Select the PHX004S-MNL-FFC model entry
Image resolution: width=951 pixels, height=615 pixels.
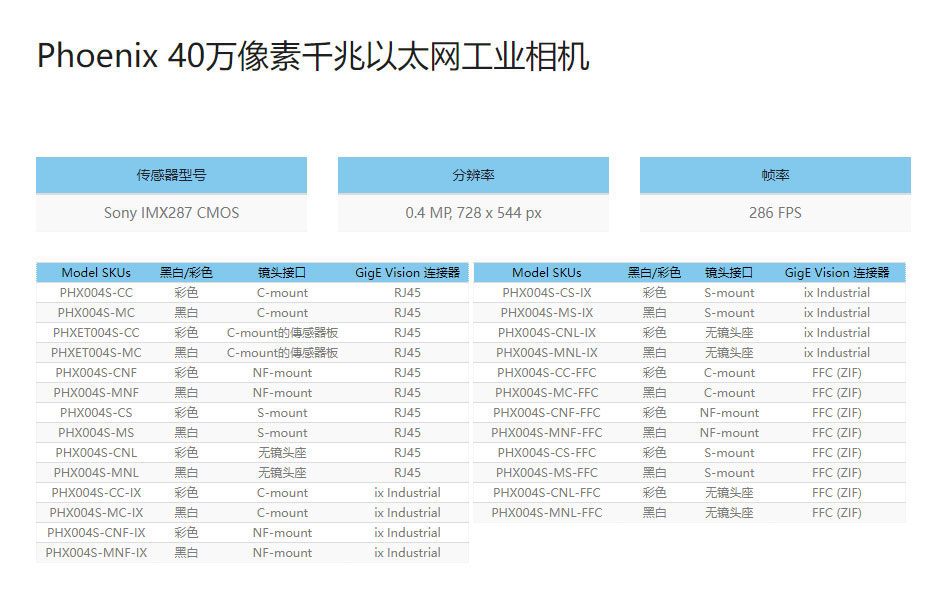[x=547, y=513]
